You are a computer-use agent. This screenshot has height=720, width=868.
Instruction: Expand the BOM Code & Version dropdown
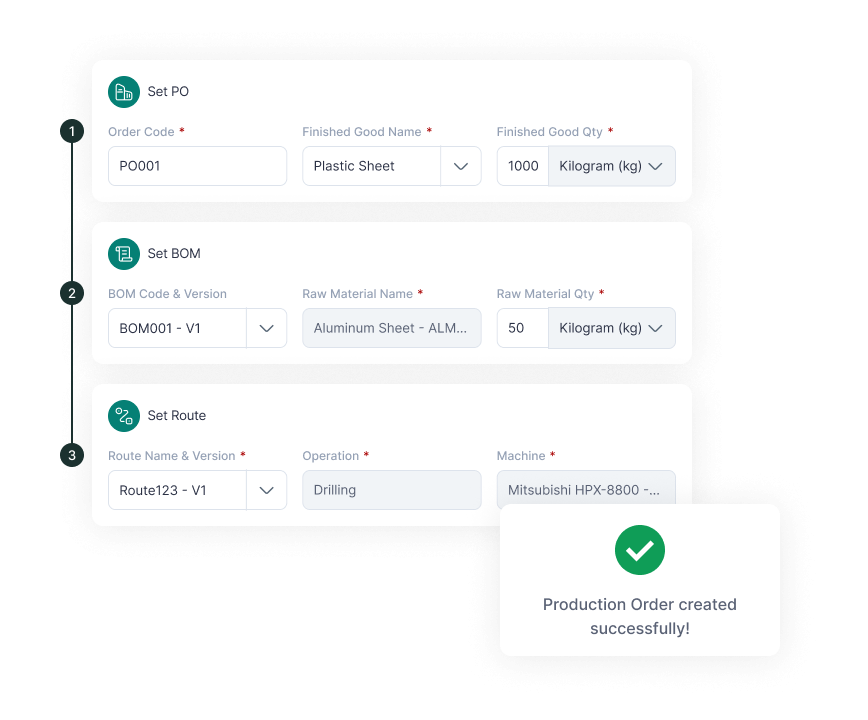[x=266, y=328]
